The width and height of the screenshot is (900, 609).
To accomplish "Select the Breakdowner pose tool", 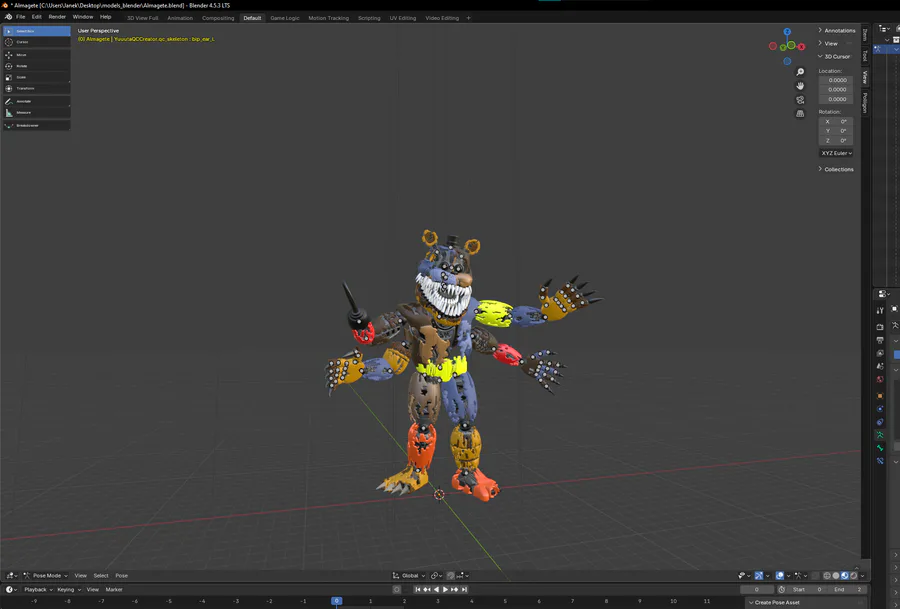I will pyautogui.click(x=37, y=125).
